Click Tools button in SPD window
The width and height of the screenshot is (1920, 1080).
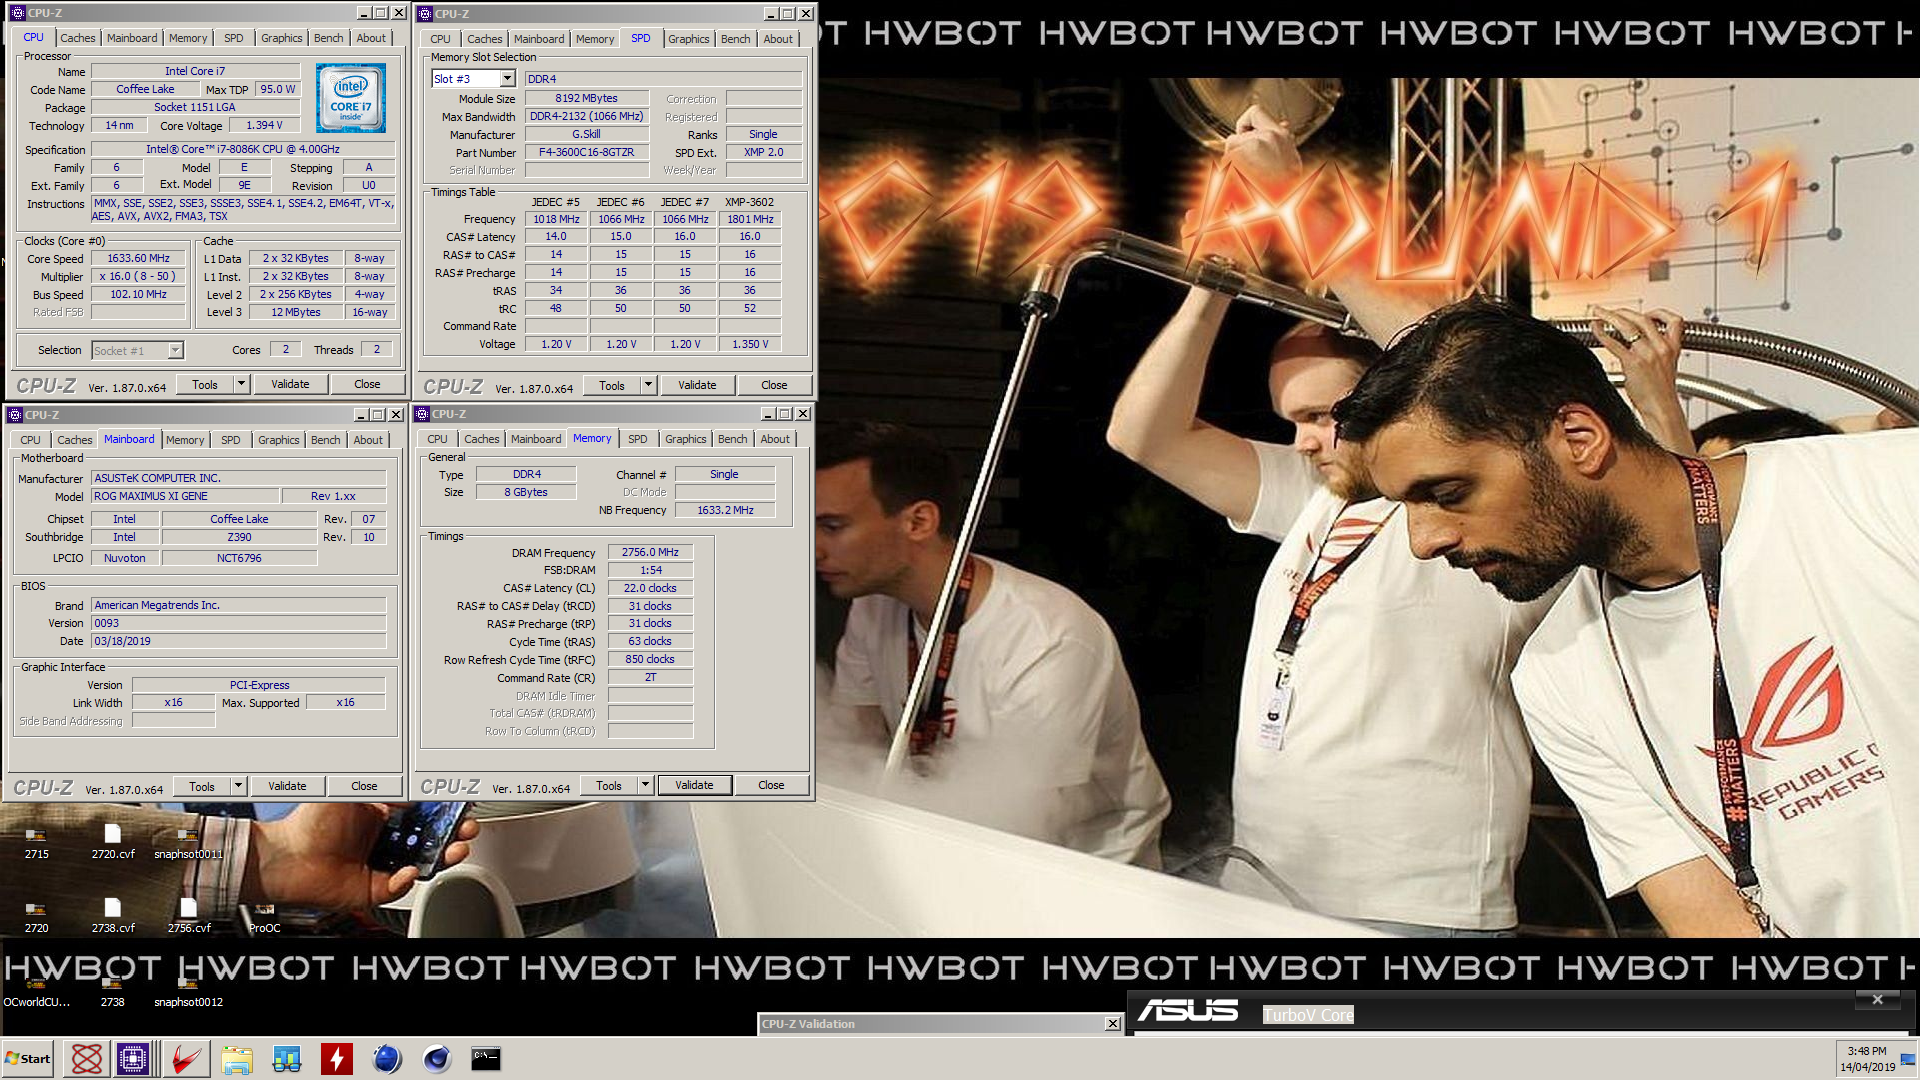(x=612, y=385)
